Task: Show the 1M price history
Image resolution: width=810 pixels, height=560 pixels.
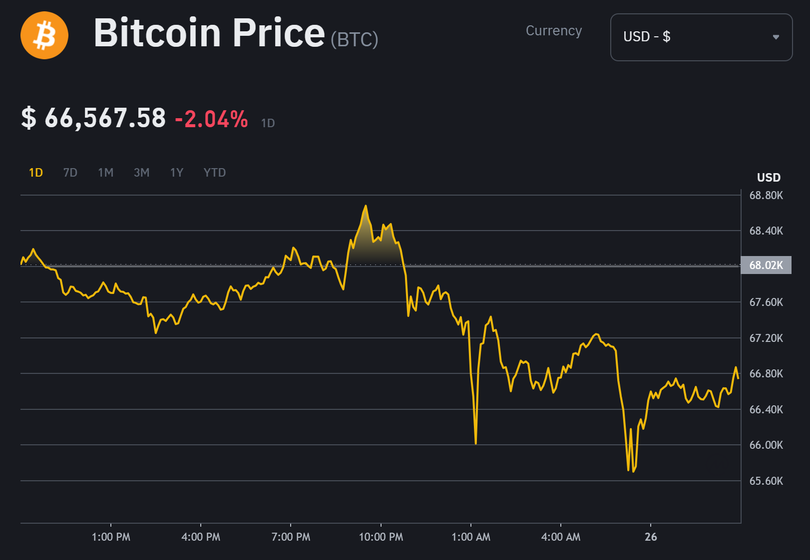Action: point(105,172)
